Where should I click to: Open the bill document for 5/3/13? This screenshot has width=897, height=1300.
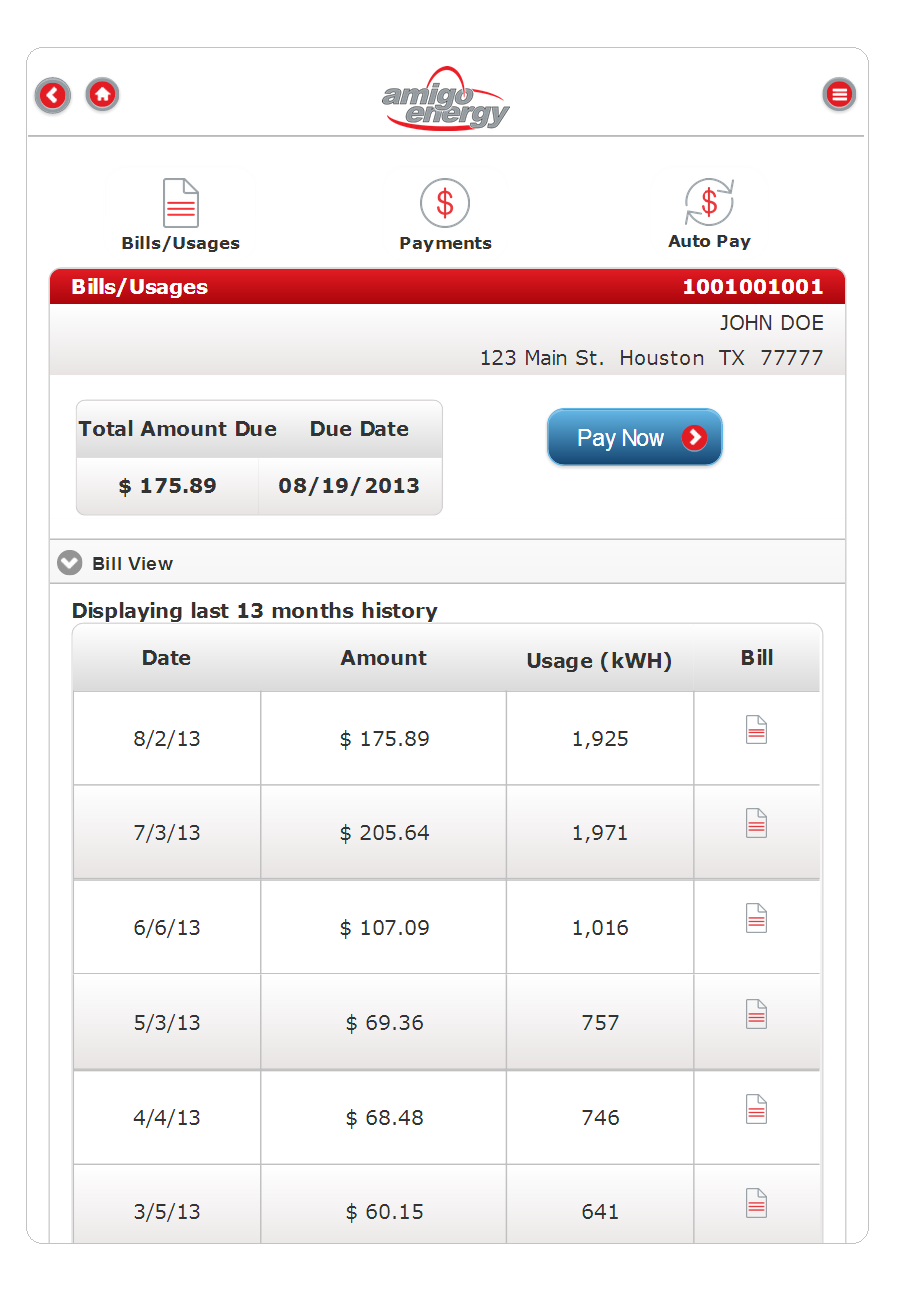pos(757,1013)
